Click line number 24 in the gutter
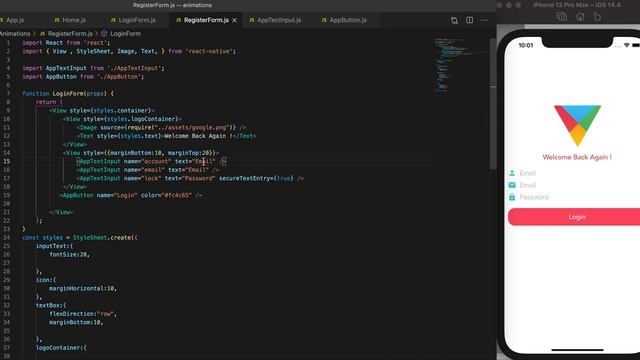The image size is (640, 360). pos(7,238)
